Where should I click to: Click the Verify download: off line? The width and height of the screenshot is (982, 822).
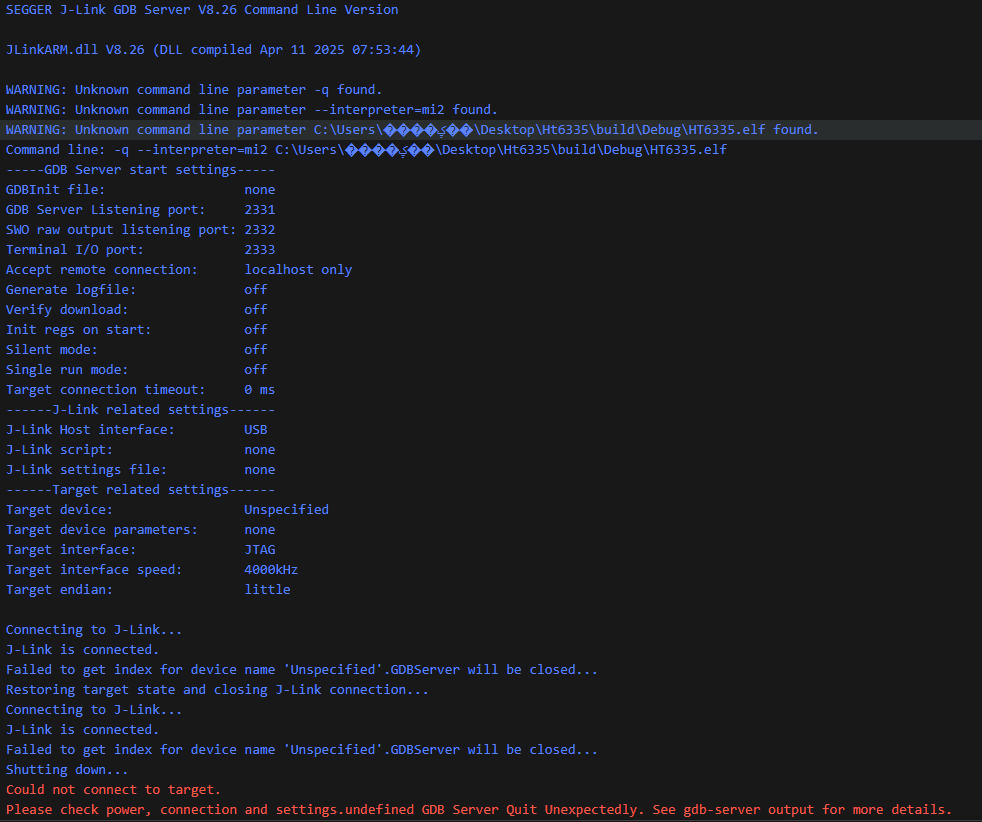point(137,310)
